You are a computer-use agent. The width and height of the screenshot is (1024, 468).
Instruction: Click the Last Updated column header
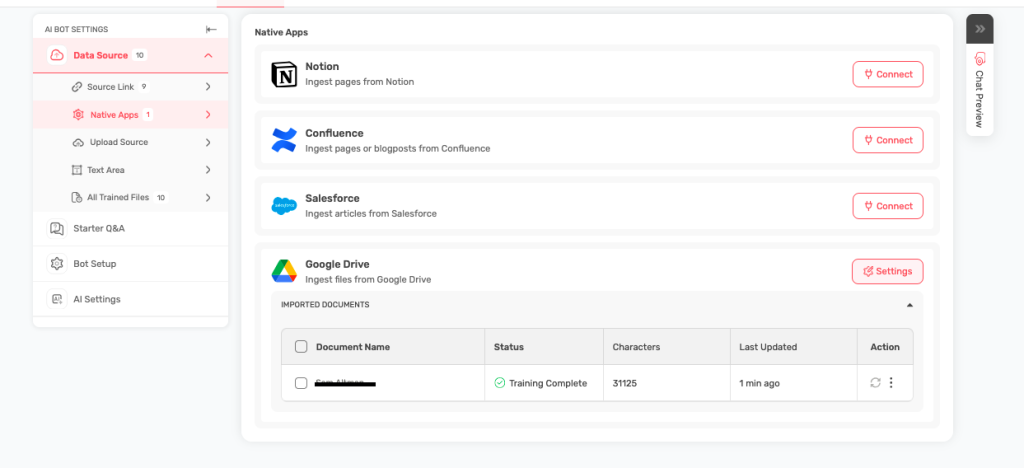(768, 347)
